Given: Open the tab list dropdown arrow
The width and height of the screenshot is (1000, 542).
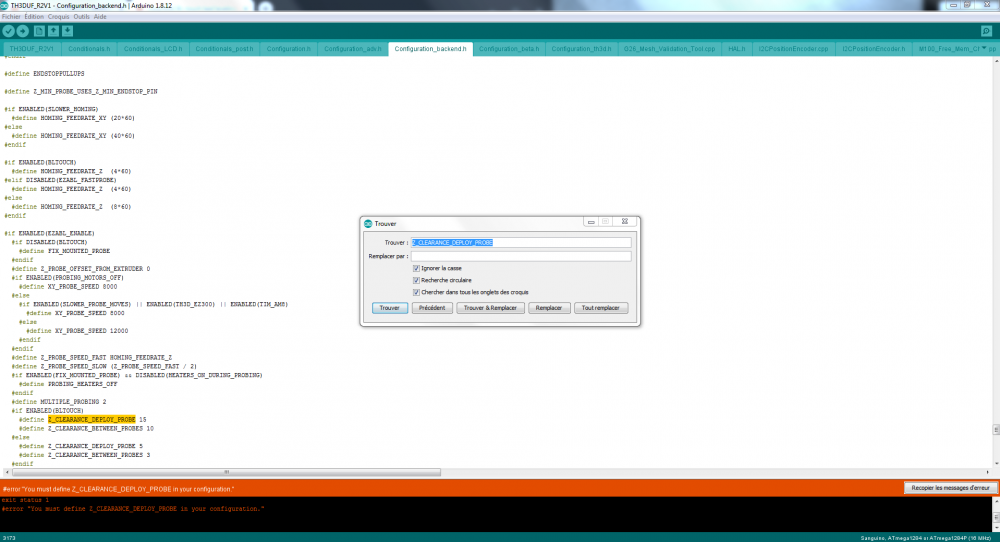Looking at the screenshot, I should 983,48.
